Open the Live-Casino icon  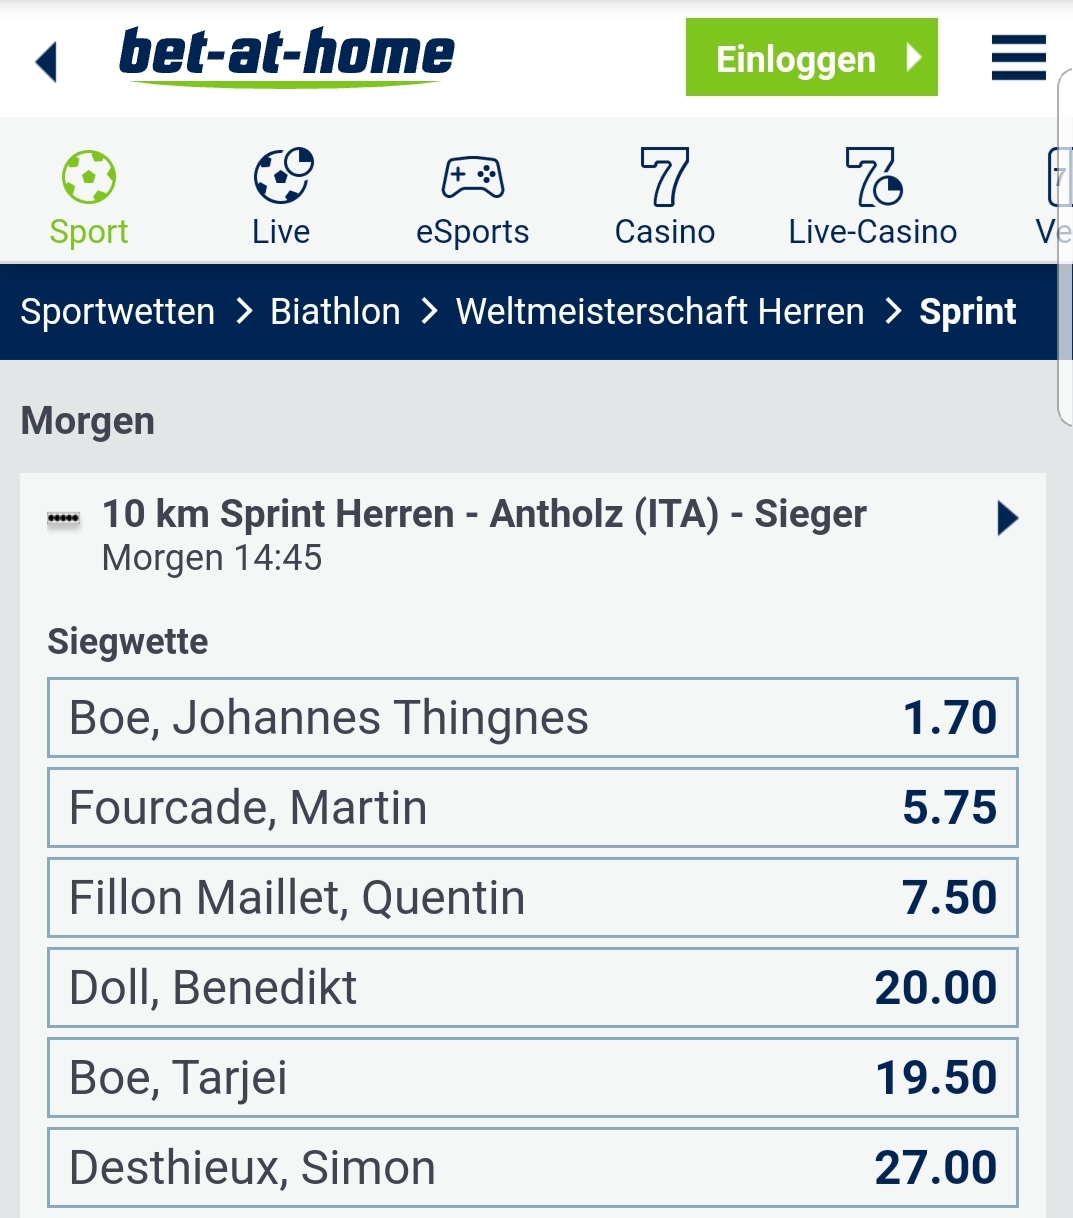872,177
